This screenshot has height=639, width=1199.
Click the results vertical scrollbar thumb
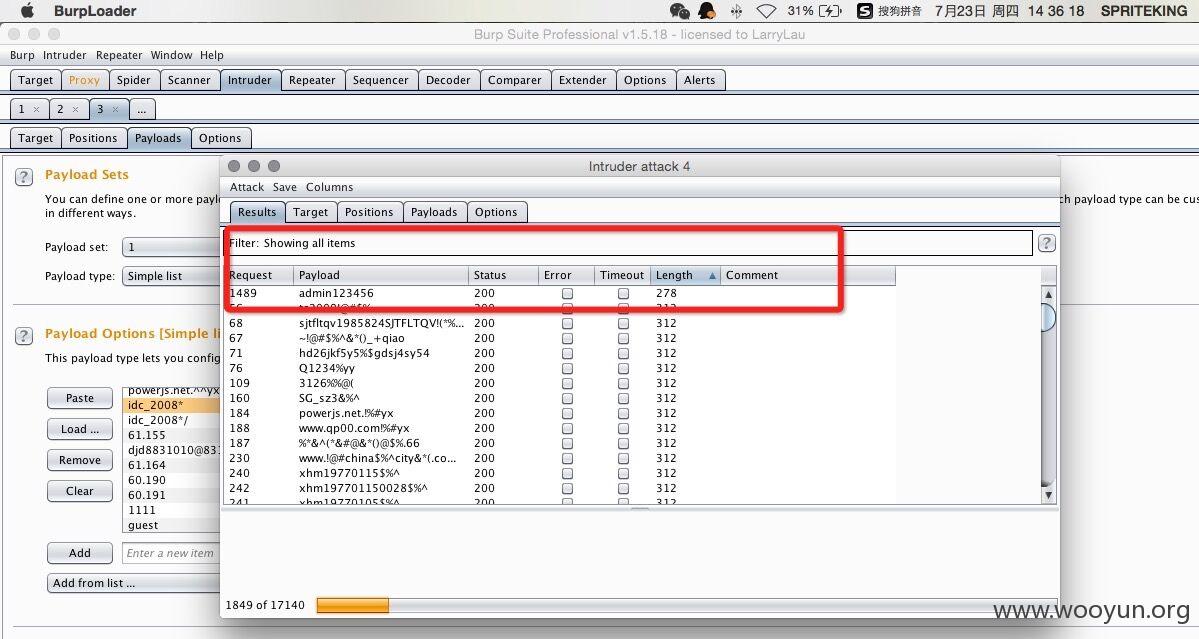[x=1048, y=317]
